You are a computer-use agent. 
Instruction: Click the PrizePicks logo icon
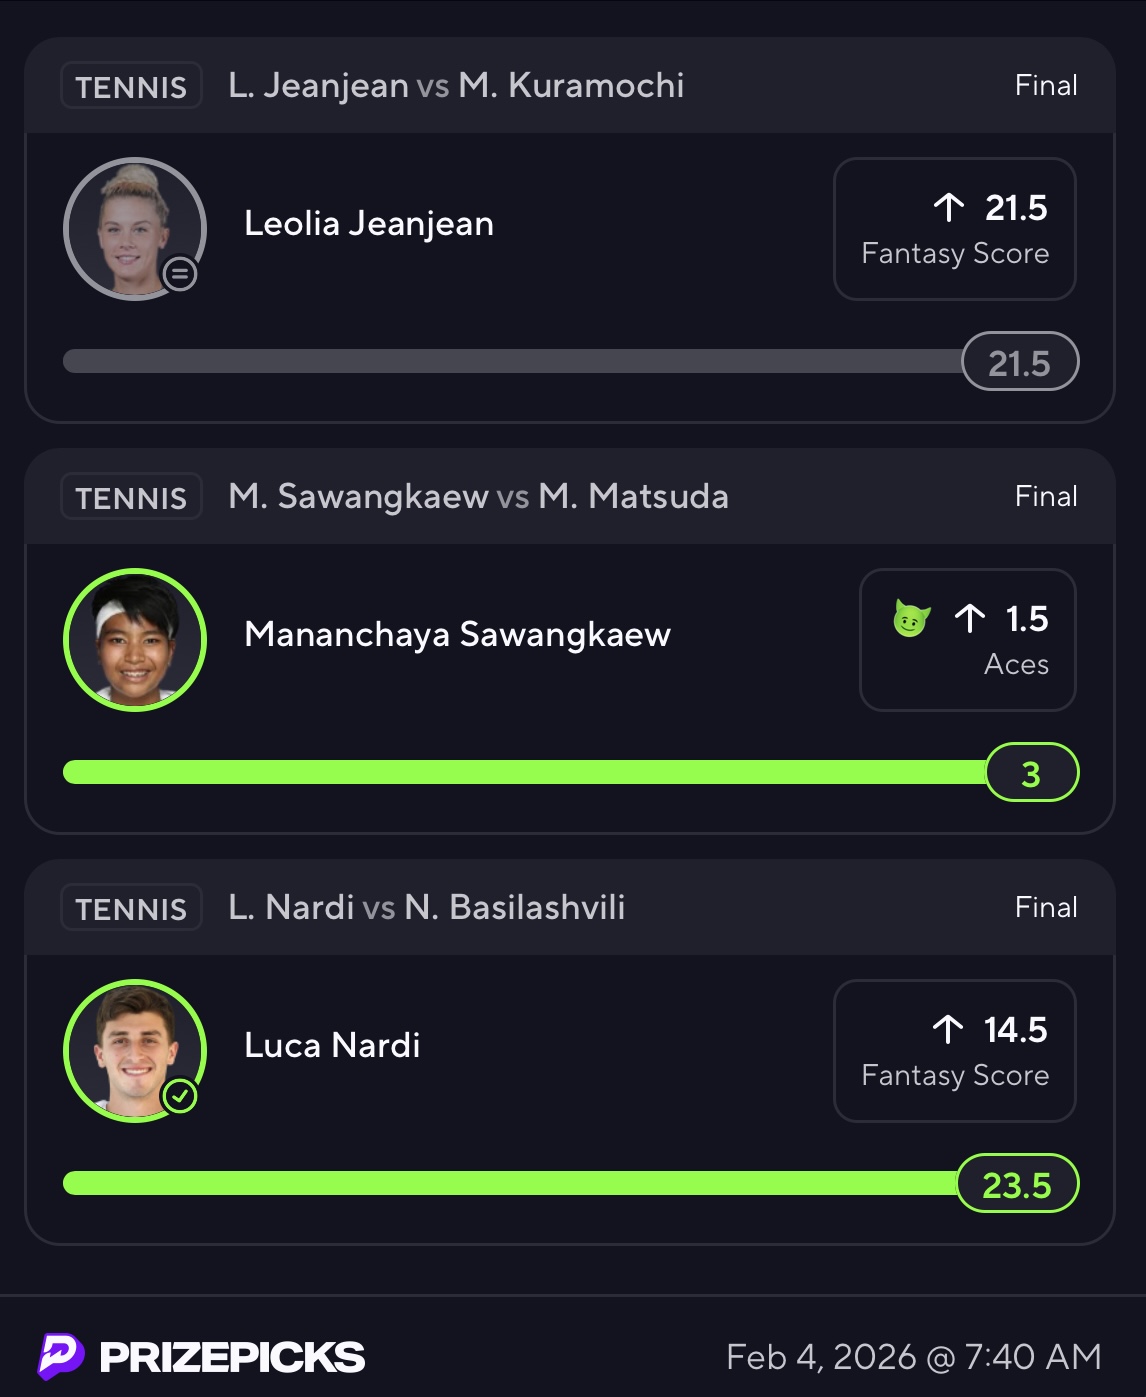[x=61, y=1357]
